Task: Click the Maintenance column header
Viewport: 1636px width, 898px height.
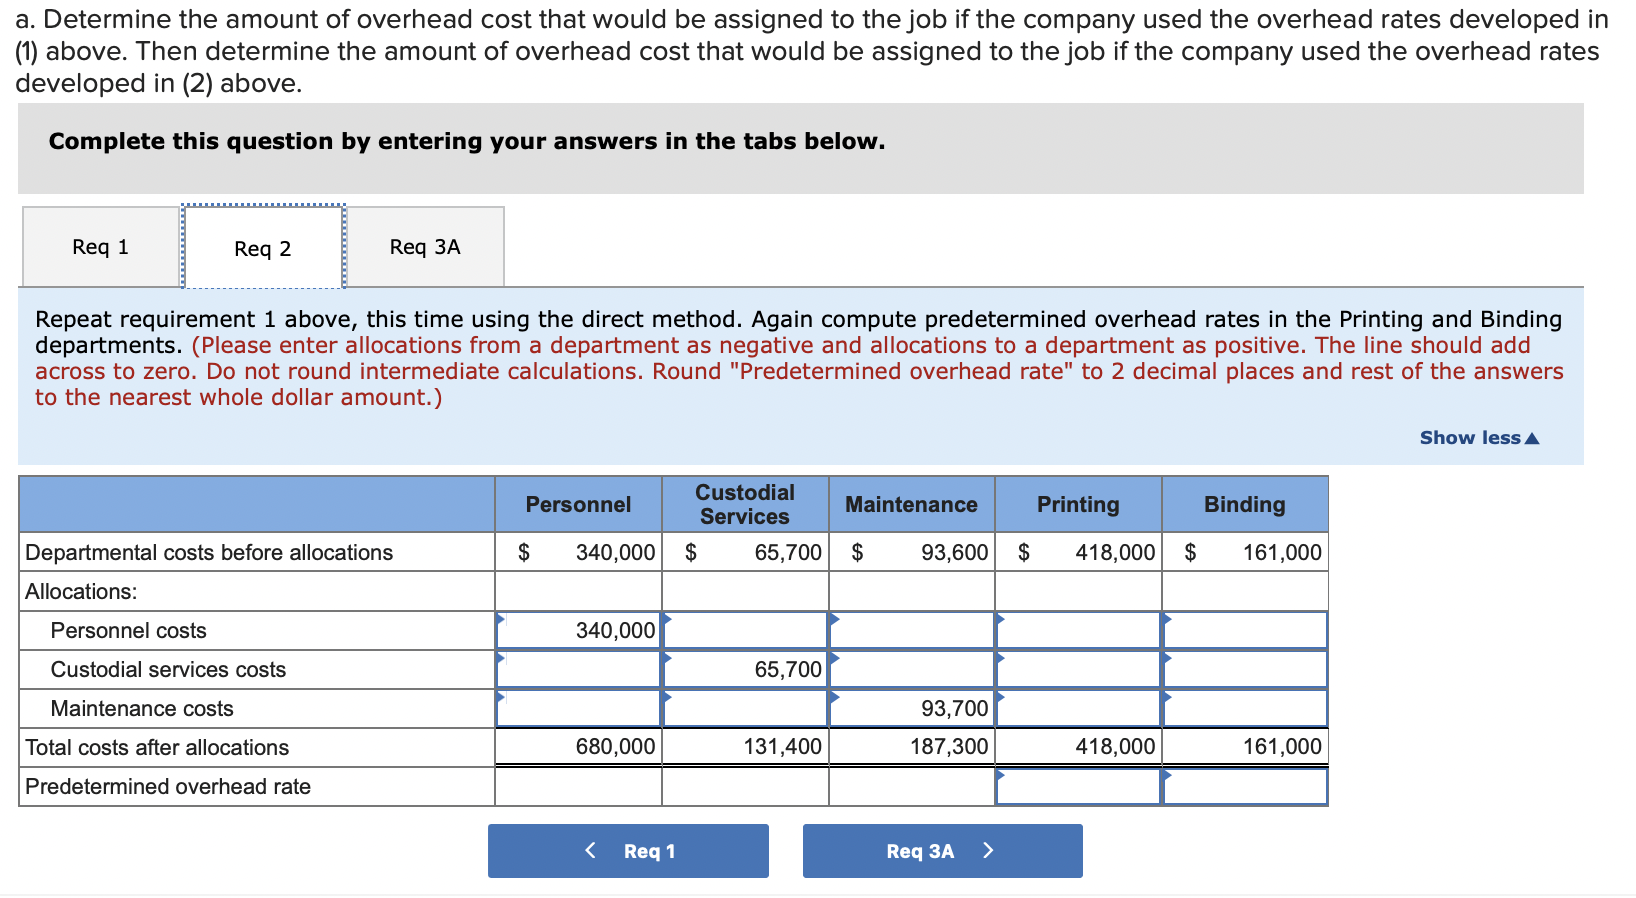Action: (912, 505)
